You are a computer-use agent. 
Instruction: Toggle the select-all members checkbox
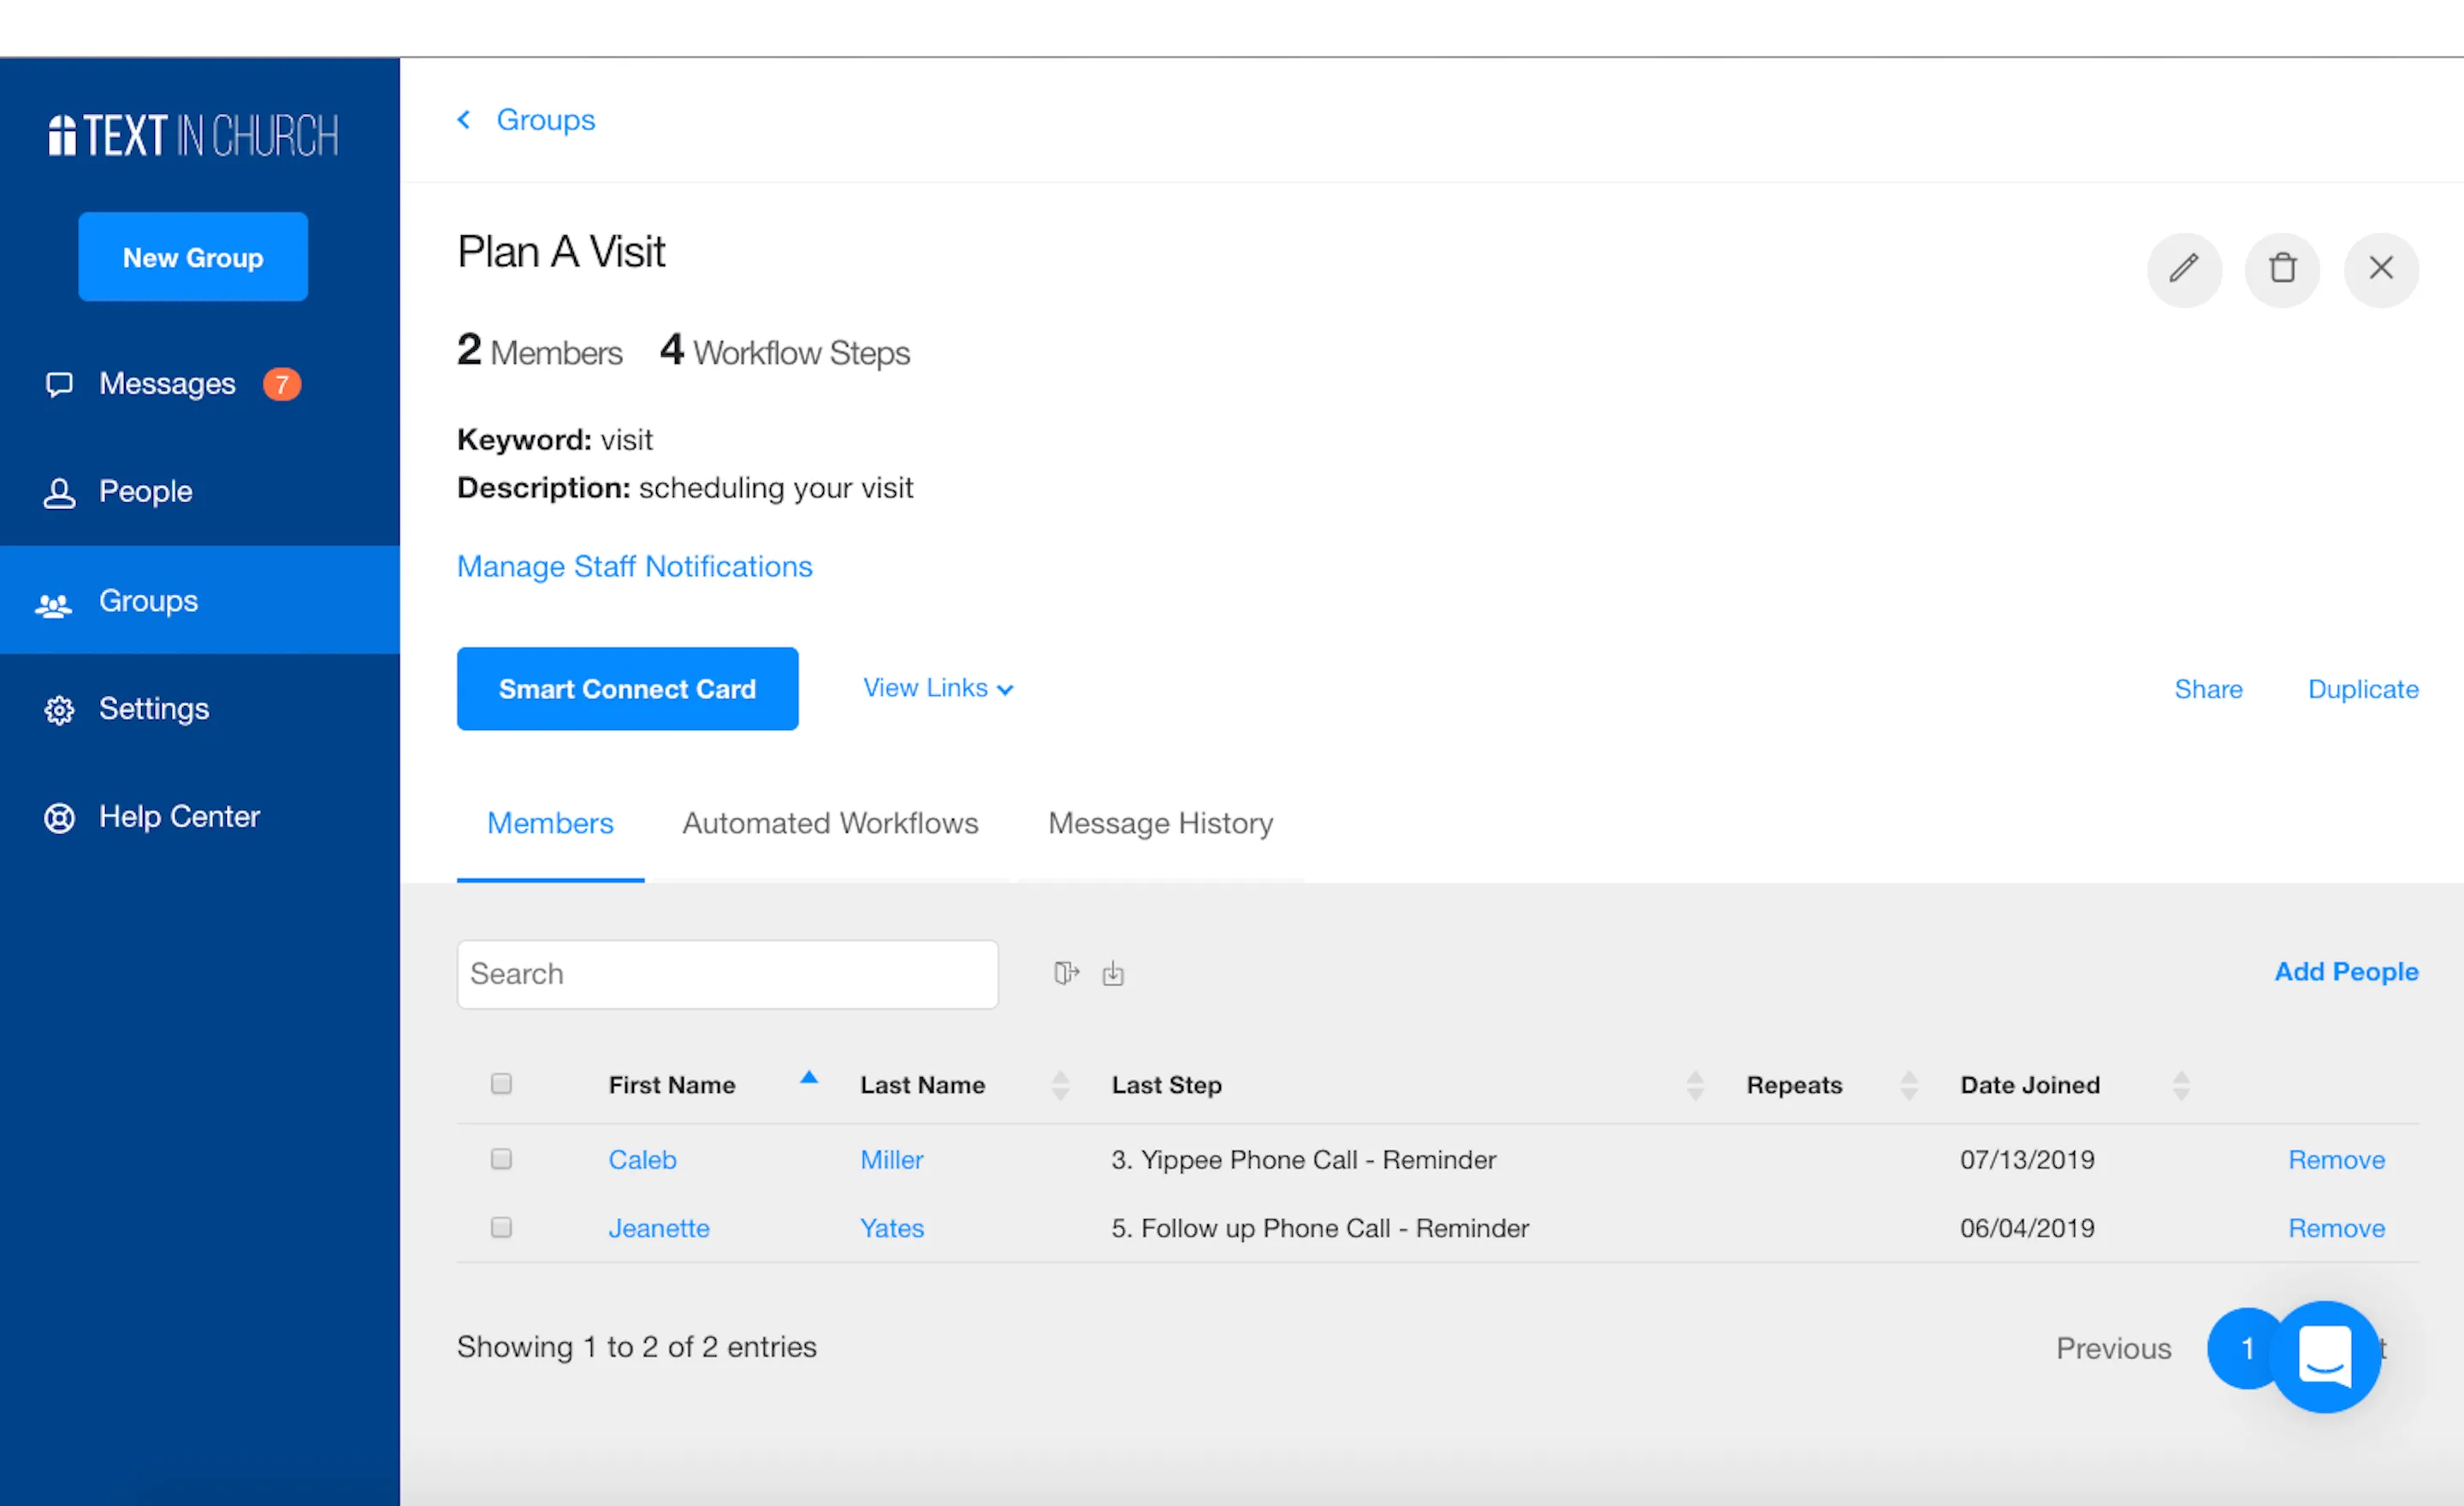(x=502, y=1084)
